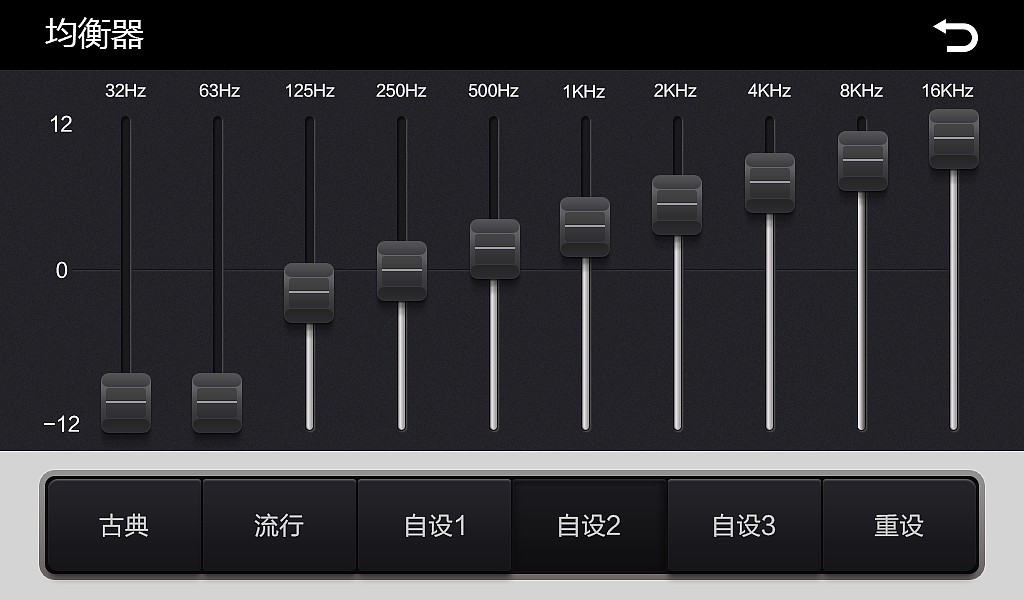Click the 32Hz slider handle
The width and height of the screenshot is (1024, 600).
click(x=126, y=402)
